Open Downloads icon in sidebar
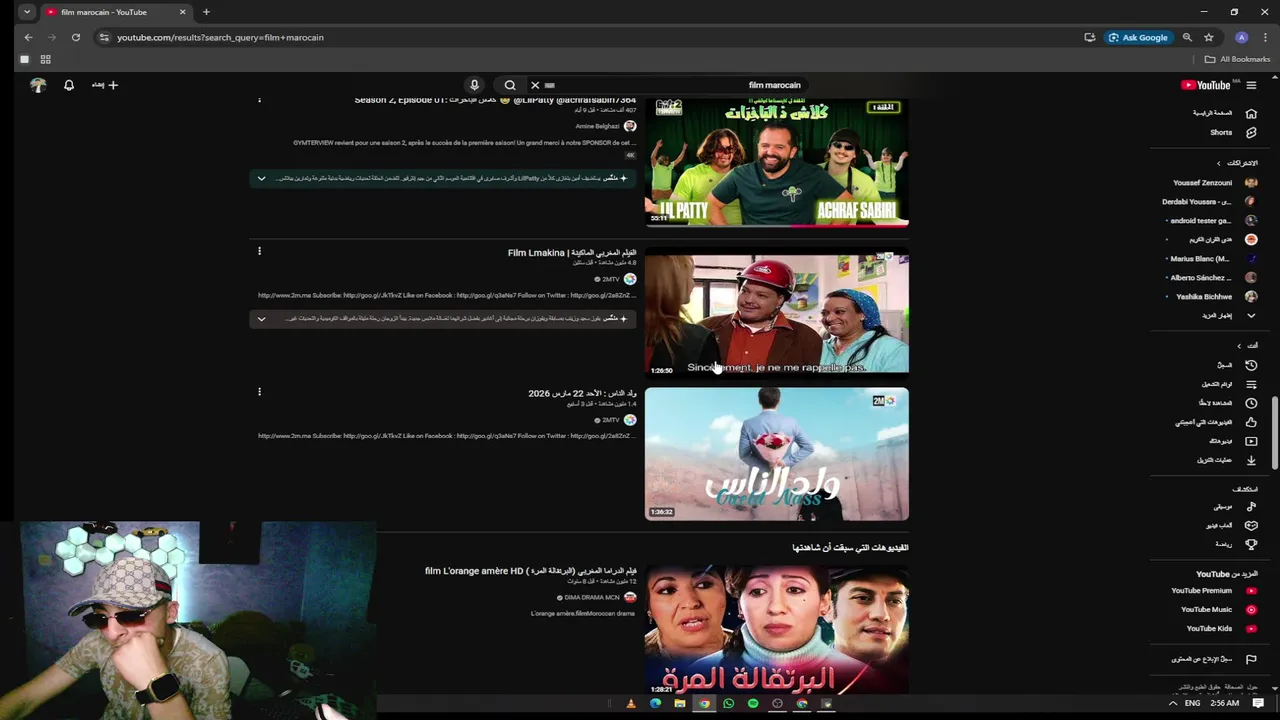This screenshot has height=720, width=1280. 1251,460
